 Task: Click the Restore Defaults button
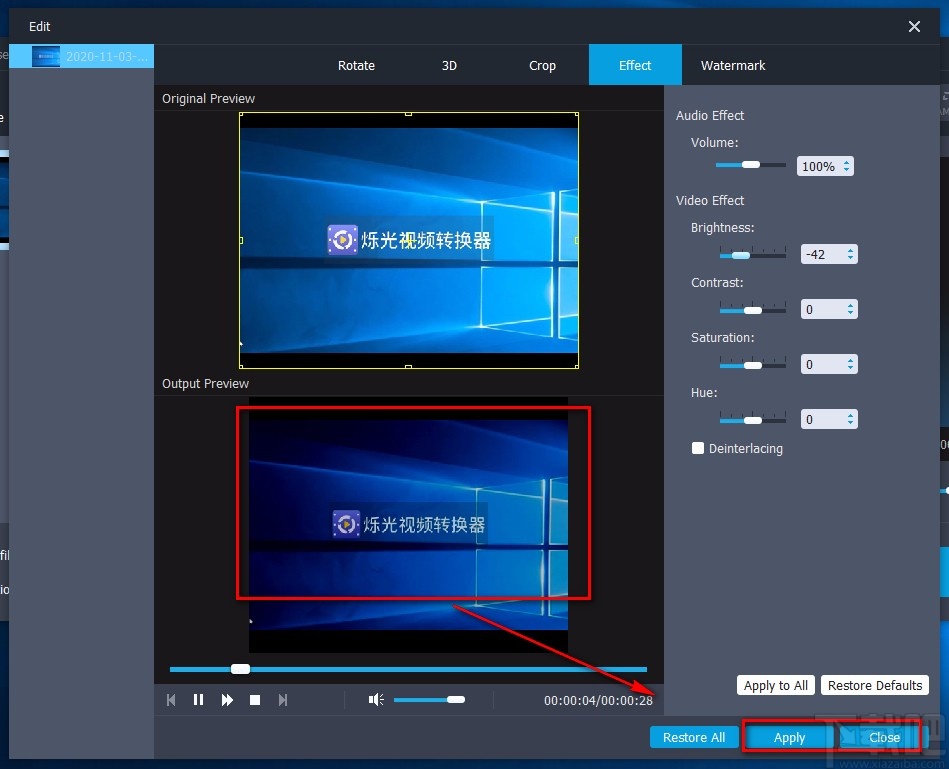(875, 685)
